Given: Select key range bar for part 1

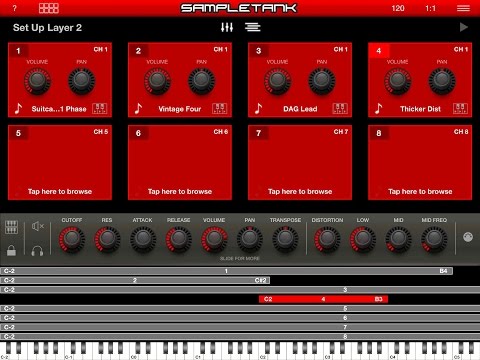Looking at the screenshot, I should point(226,271).
